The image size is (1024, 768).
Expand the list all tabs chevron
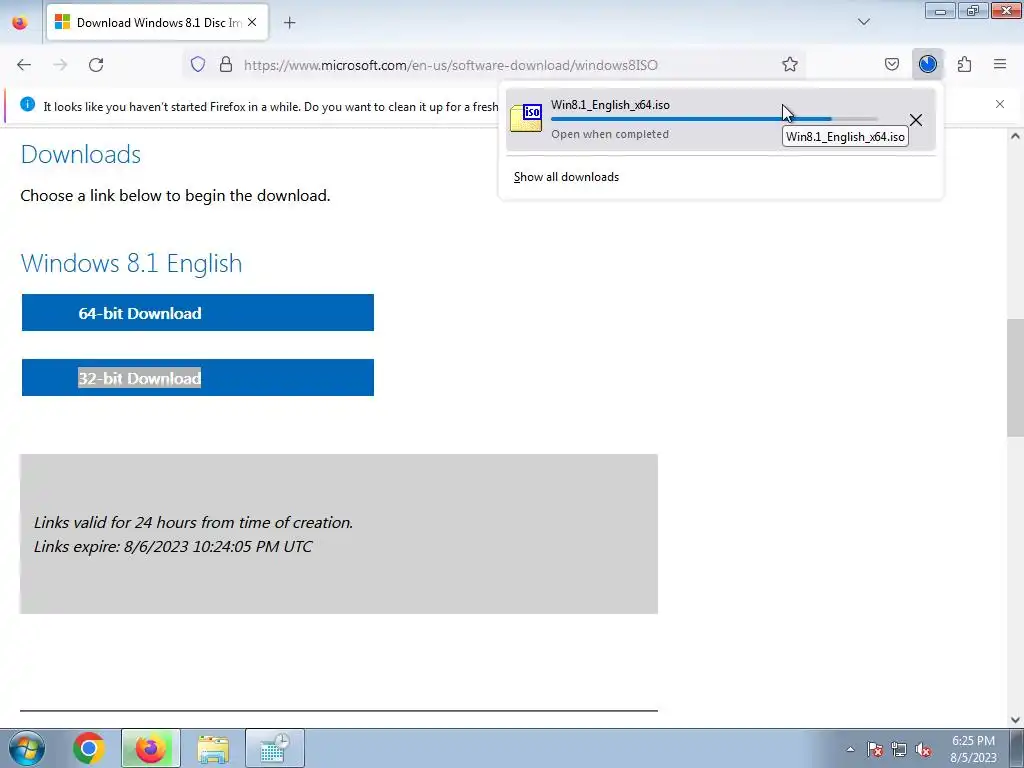click(863, 22)
